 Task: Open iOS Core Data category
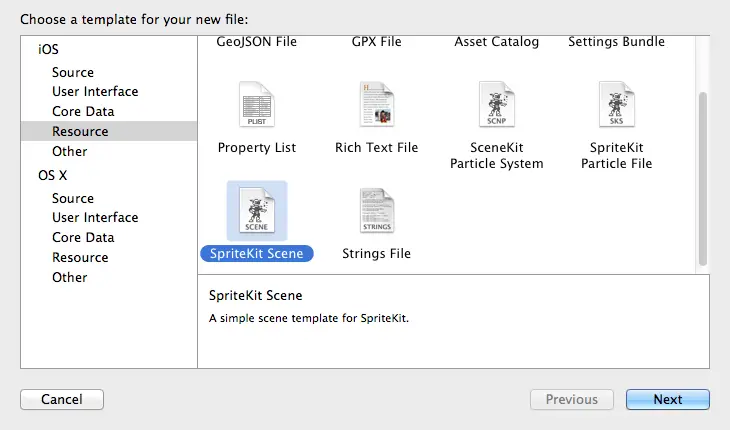point(83,111)
